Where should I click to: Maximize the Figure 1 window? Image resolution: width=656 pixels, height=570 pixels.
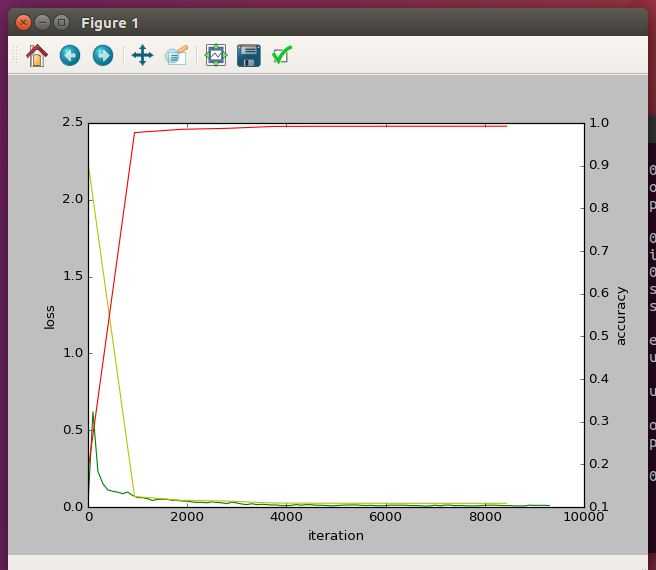61,22
